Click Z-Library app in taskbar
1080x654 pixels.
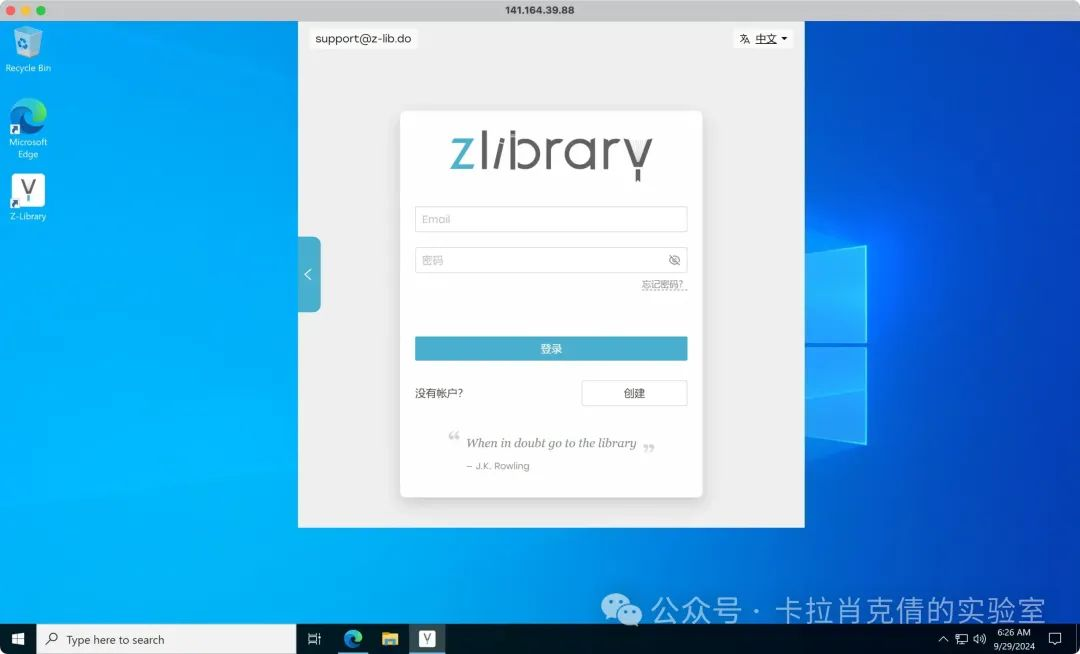tap(427, 639)
